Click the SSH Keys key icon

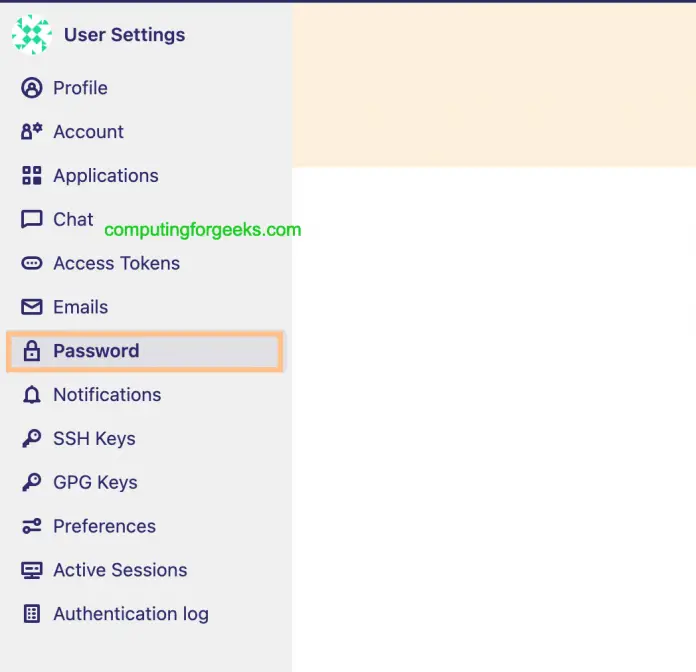(x=32, y=439)
